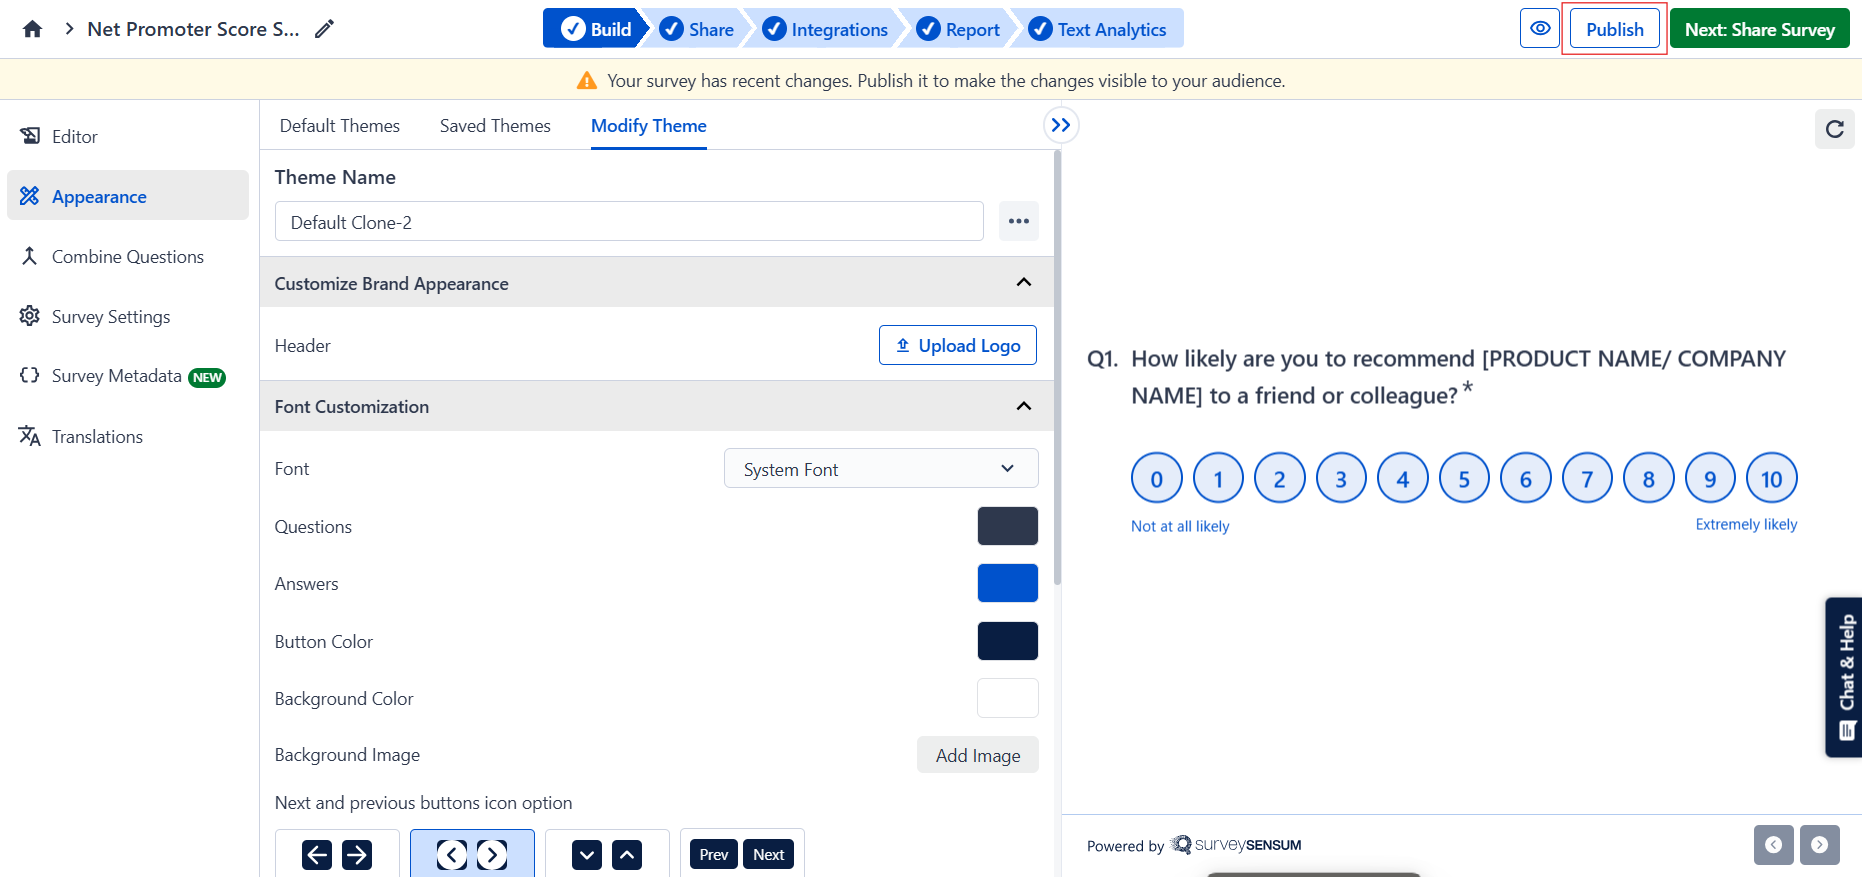Collapse theme panel with double-arrow icon
Image resolution: width=1862 pixels, height=877 pixels.
pos(1061,125)
